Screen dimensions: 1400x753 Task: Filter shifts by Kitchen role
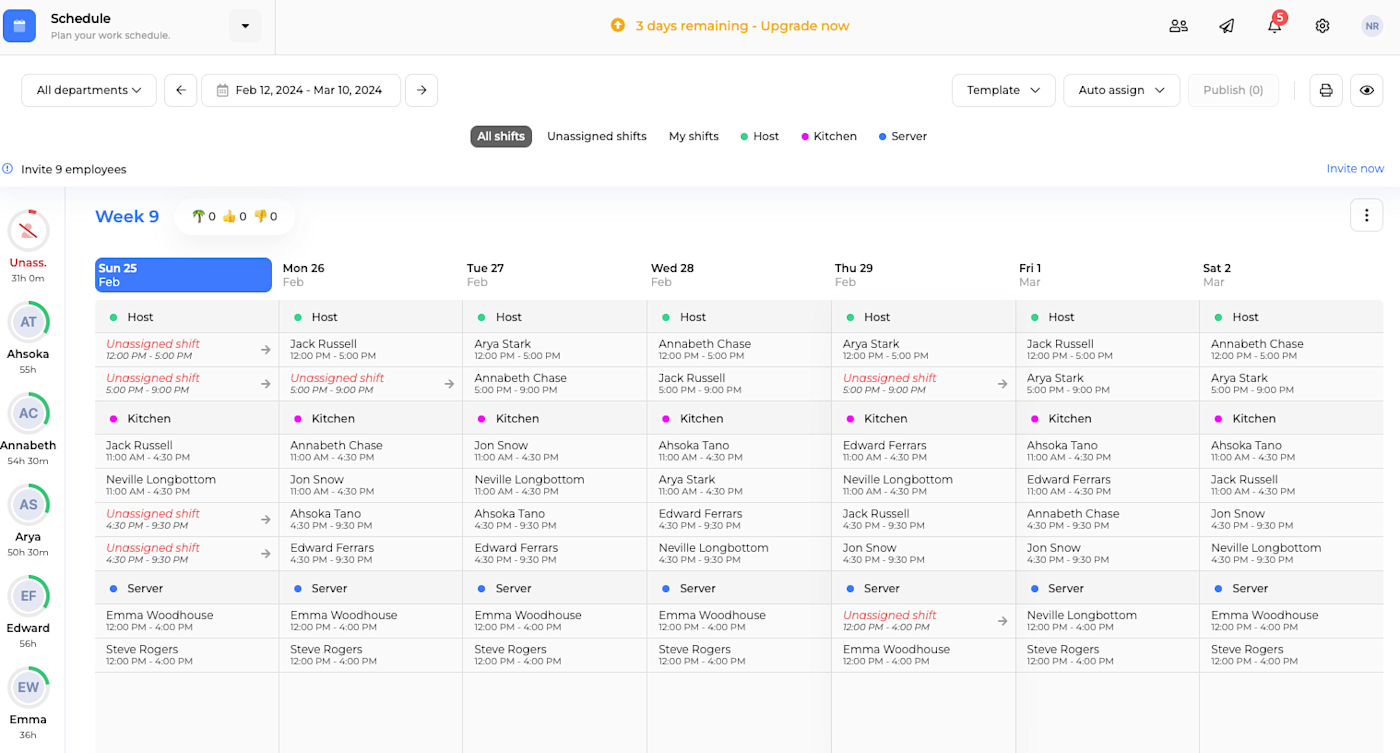click(x=829, y=136)
